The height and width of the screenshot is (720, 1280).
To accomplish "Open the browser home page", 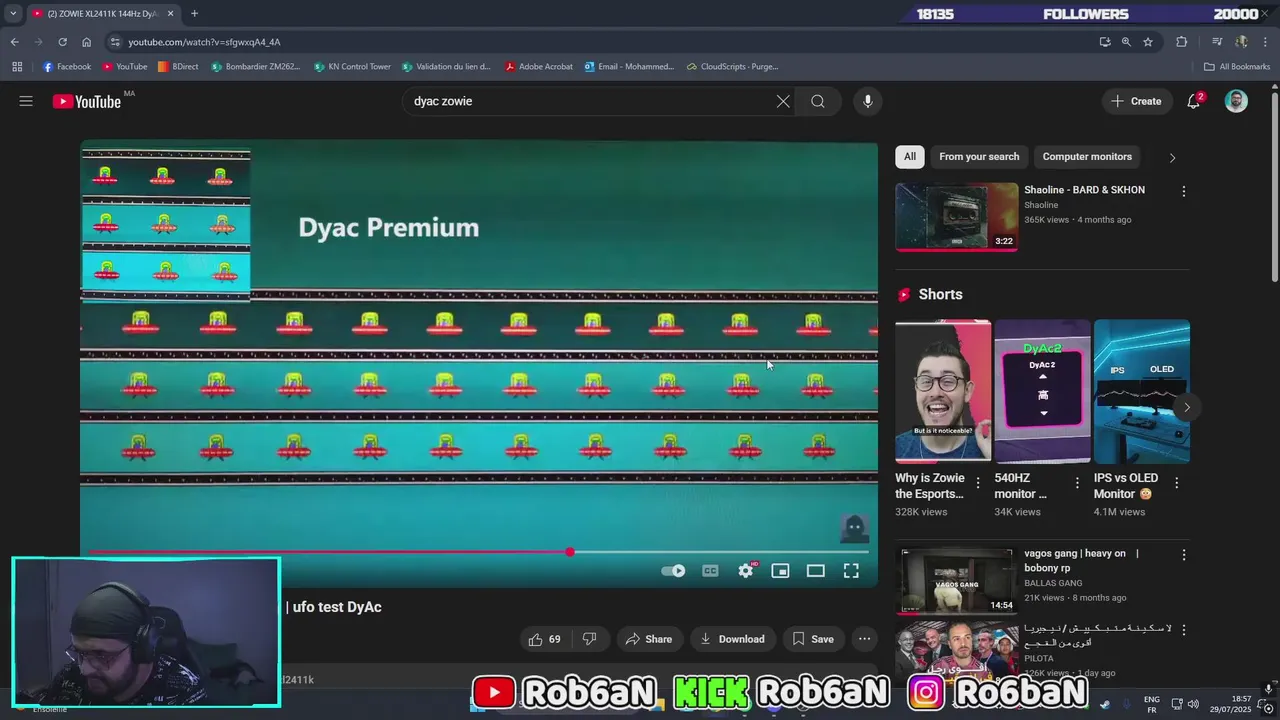I will coord(86,42).
